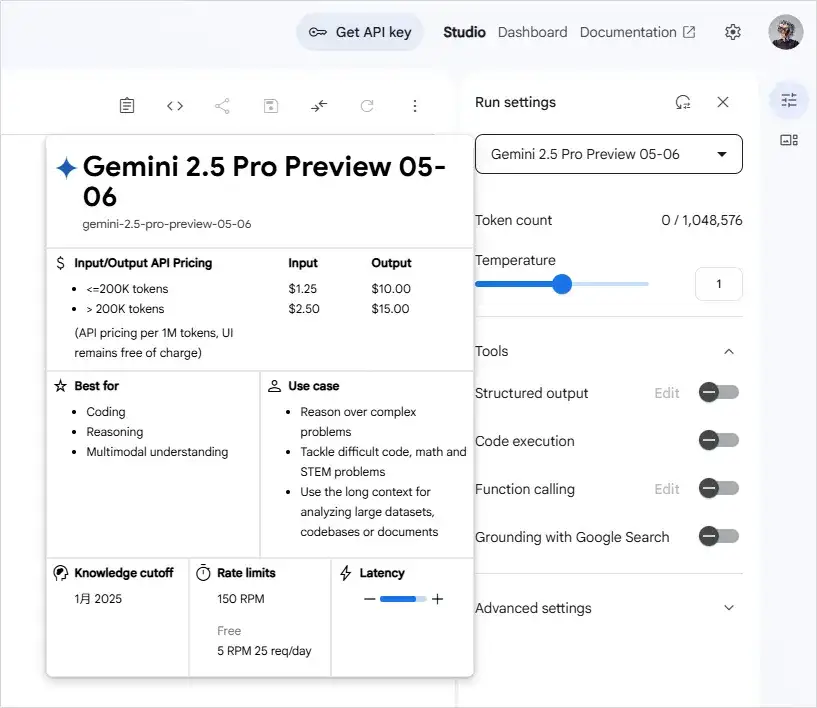Click the Get code brackets icon
This screenshot has height=708, width=817.
(175, 106)
